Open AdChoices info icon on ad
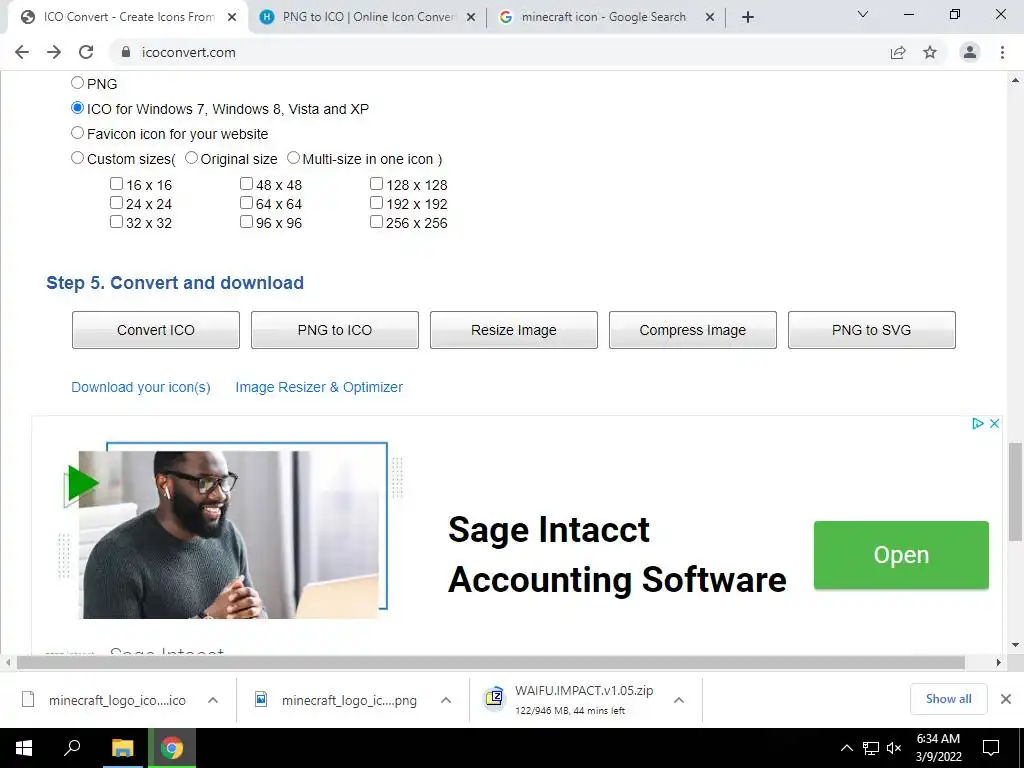This screenshot has height=768, width=1024. 978,423
